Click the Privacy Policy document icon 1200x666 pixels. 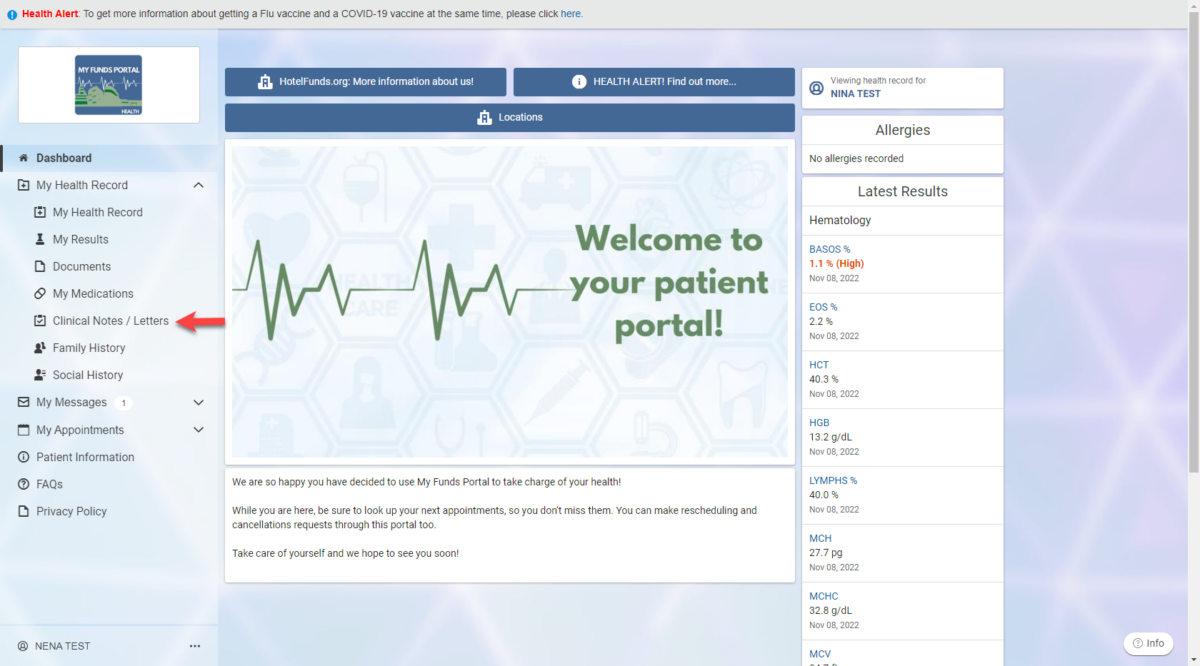point(24,511)
